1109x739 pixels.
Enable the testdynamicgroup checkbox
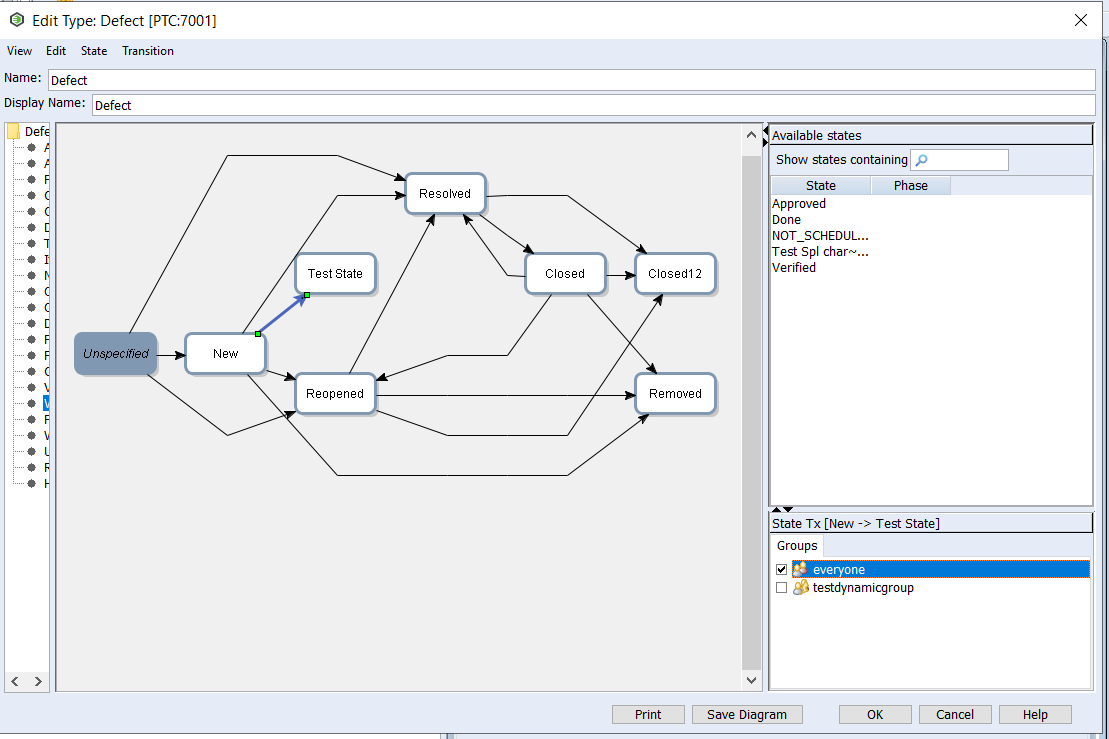tap(782, 588)
